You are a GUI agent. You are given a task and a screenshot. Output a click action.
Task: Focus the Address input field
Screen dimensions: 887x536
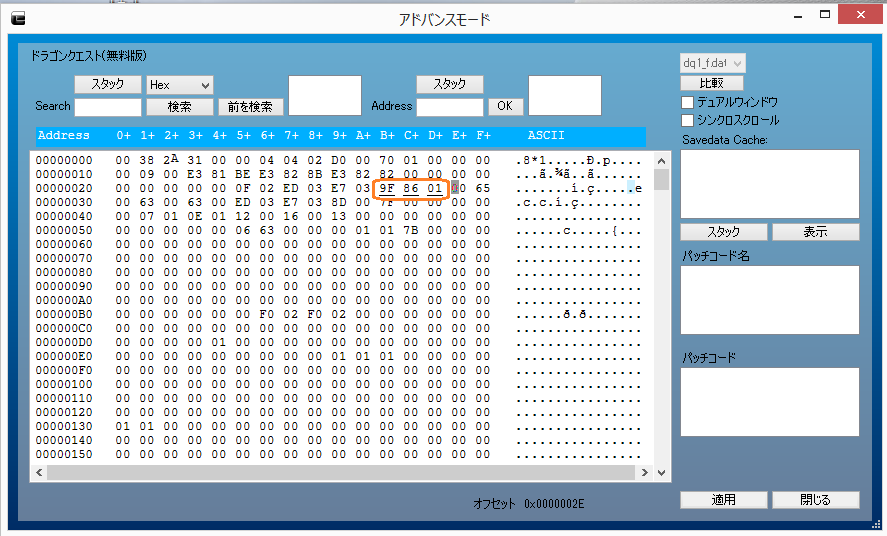pyautogui.click(x=449, y=106)
